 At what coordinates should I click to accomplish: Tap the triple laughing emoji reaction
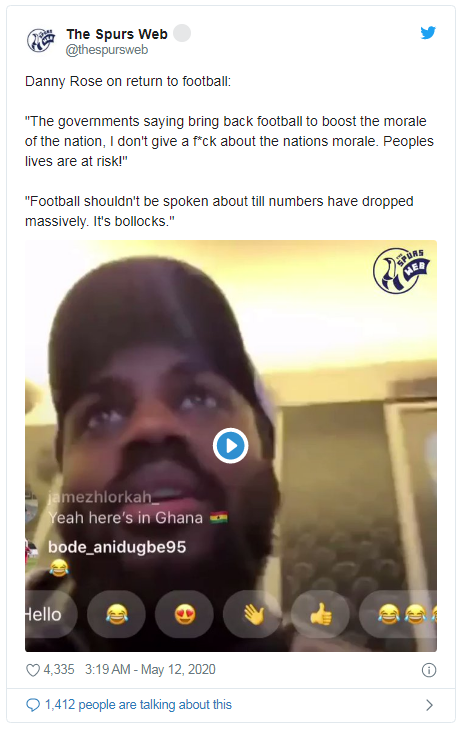(x=399, y=614)
